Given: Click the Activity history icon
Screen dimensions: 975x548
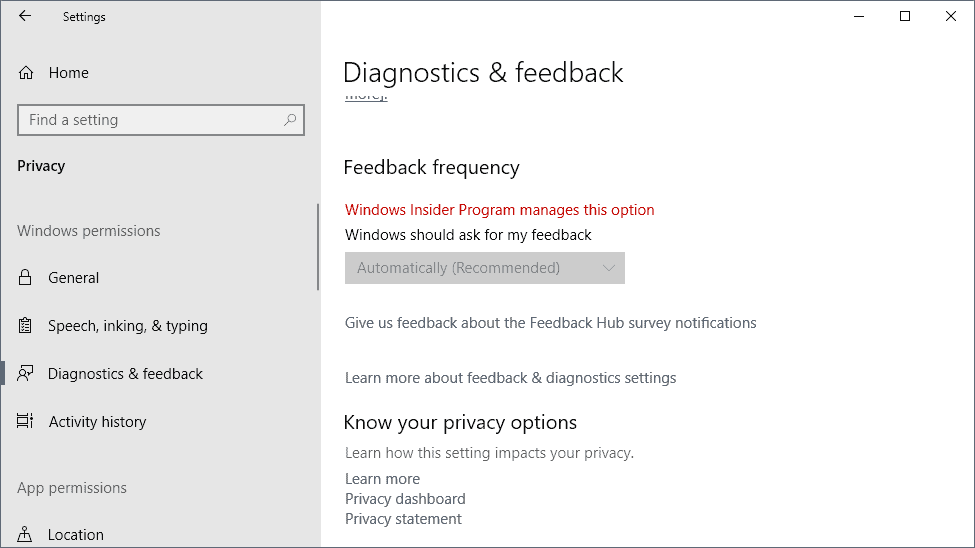Looking at the screenshot, I should 26,422.
